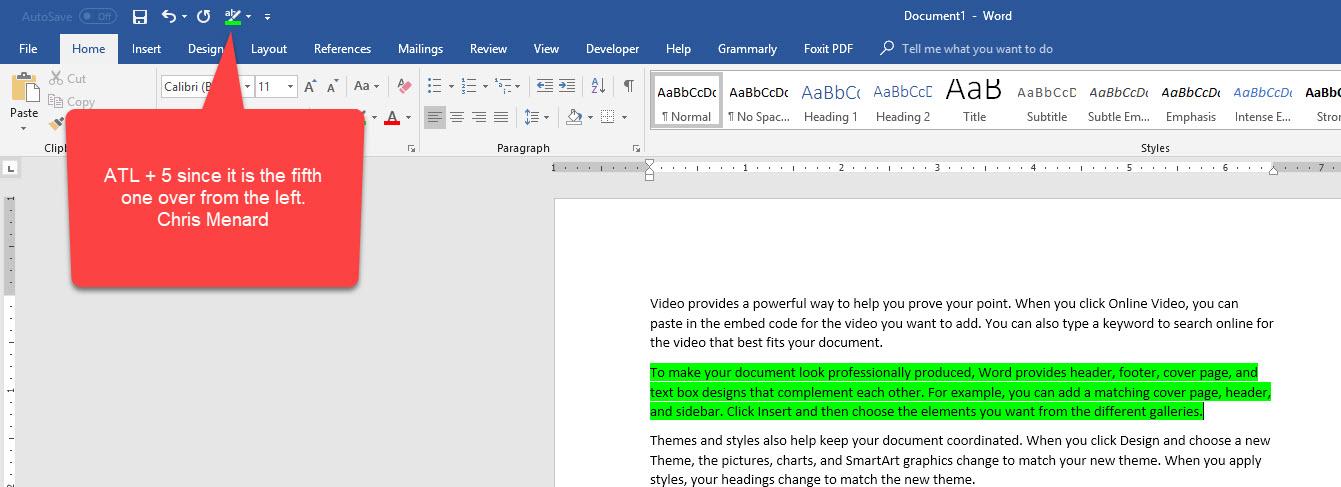Click the Undo arrow icon
This screenshot has height=487, width=1341.
click(x=169, y=17)
